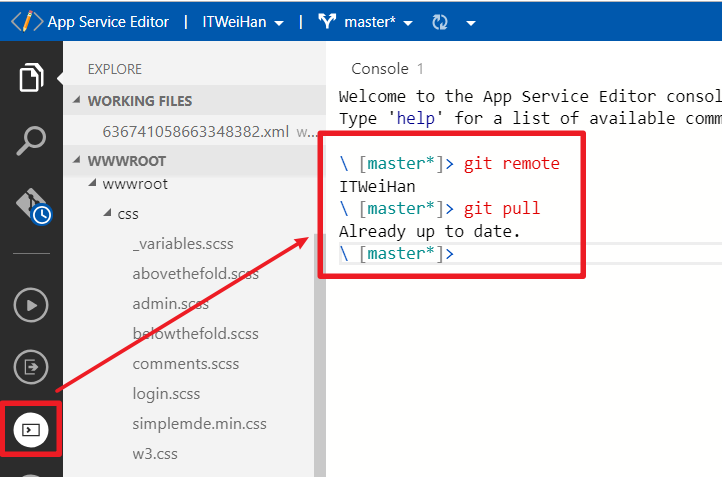The image size is (722, 478).
Task: Click the sync refresh icon
Action: click(x=440, y=22)
